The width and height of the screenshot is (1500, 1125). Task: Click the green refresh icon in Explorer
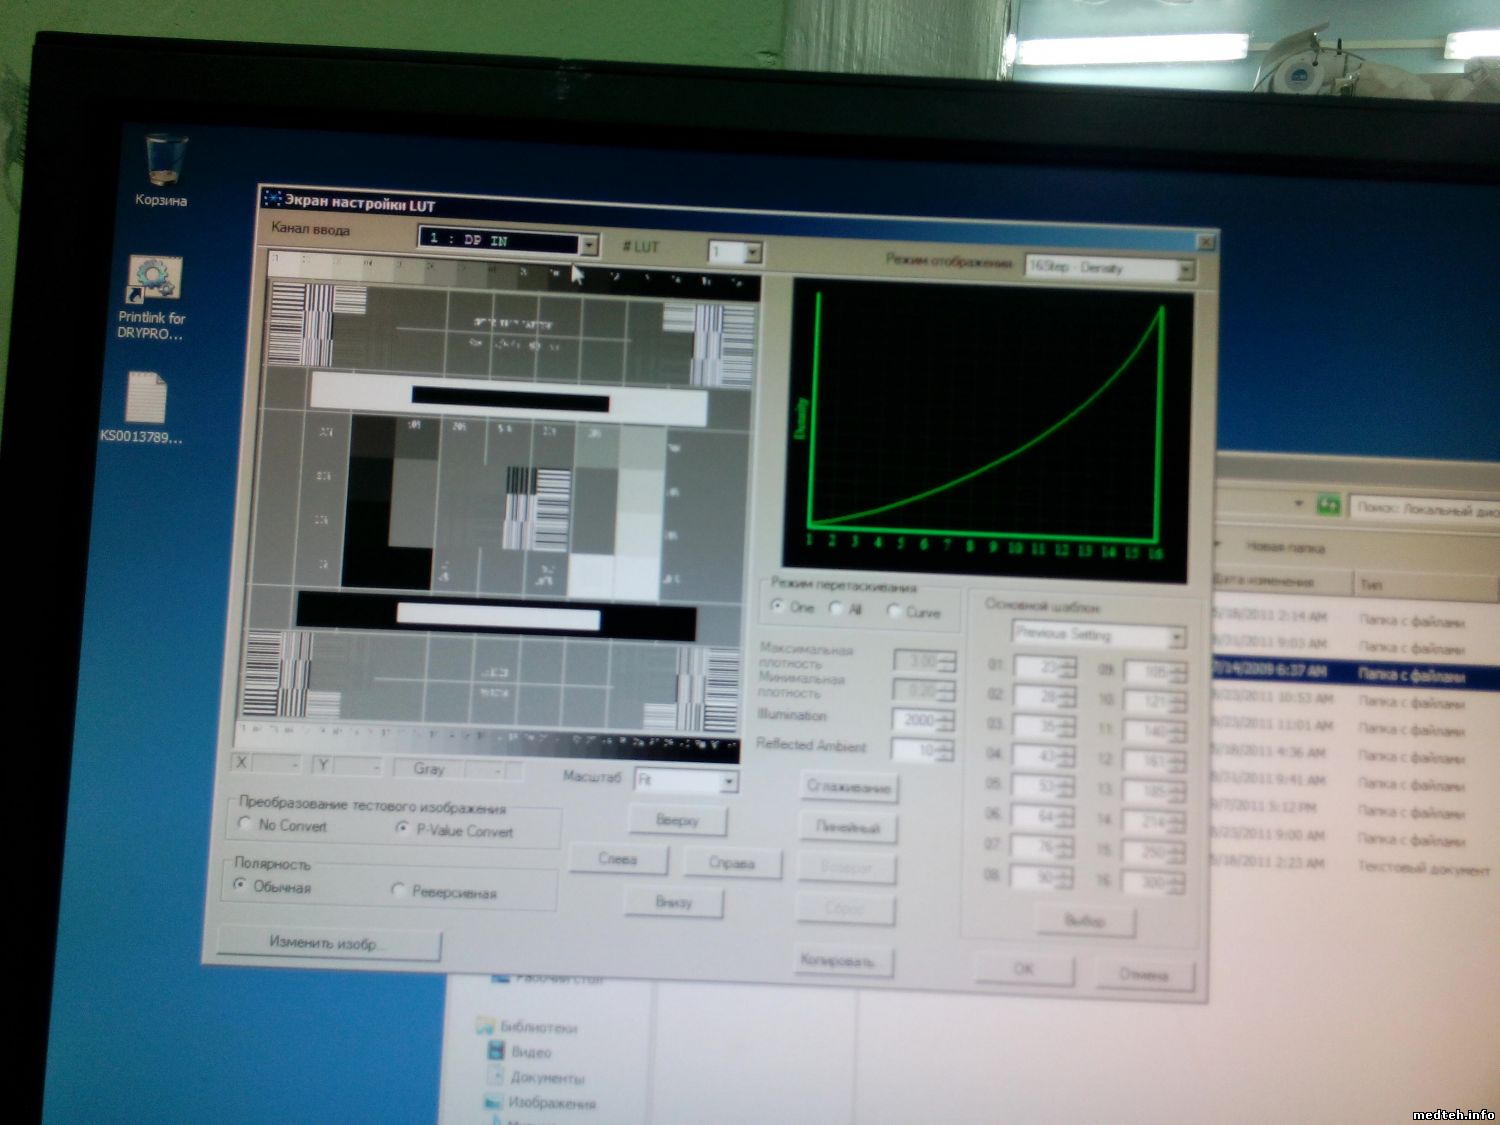[x=1327, y=505]
